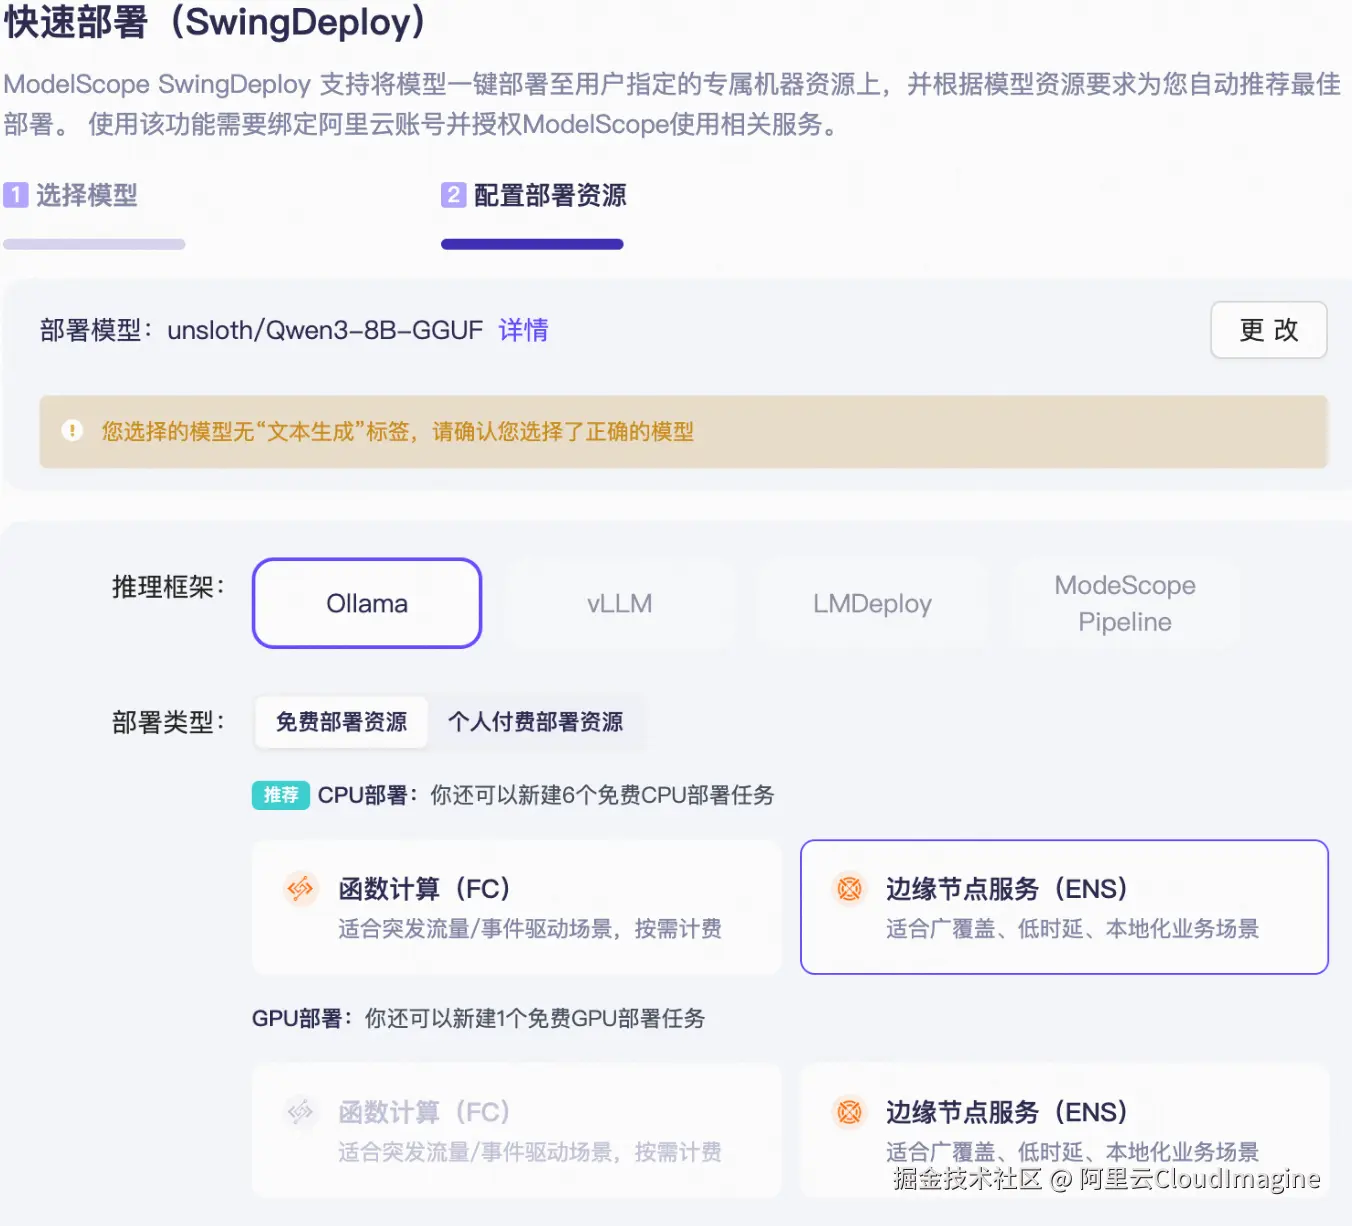The height and width of the screenshot is (1226, 1352).
Task: Click the 边缘节点服务 (ENS) icon under CPU部署
Action: coord(849,888)
